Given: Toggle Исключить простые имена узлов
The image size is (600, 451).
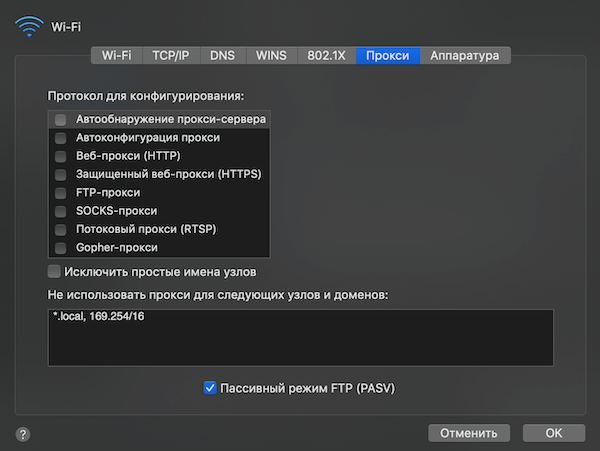Looking at the screenshot, I should [54, 271].
